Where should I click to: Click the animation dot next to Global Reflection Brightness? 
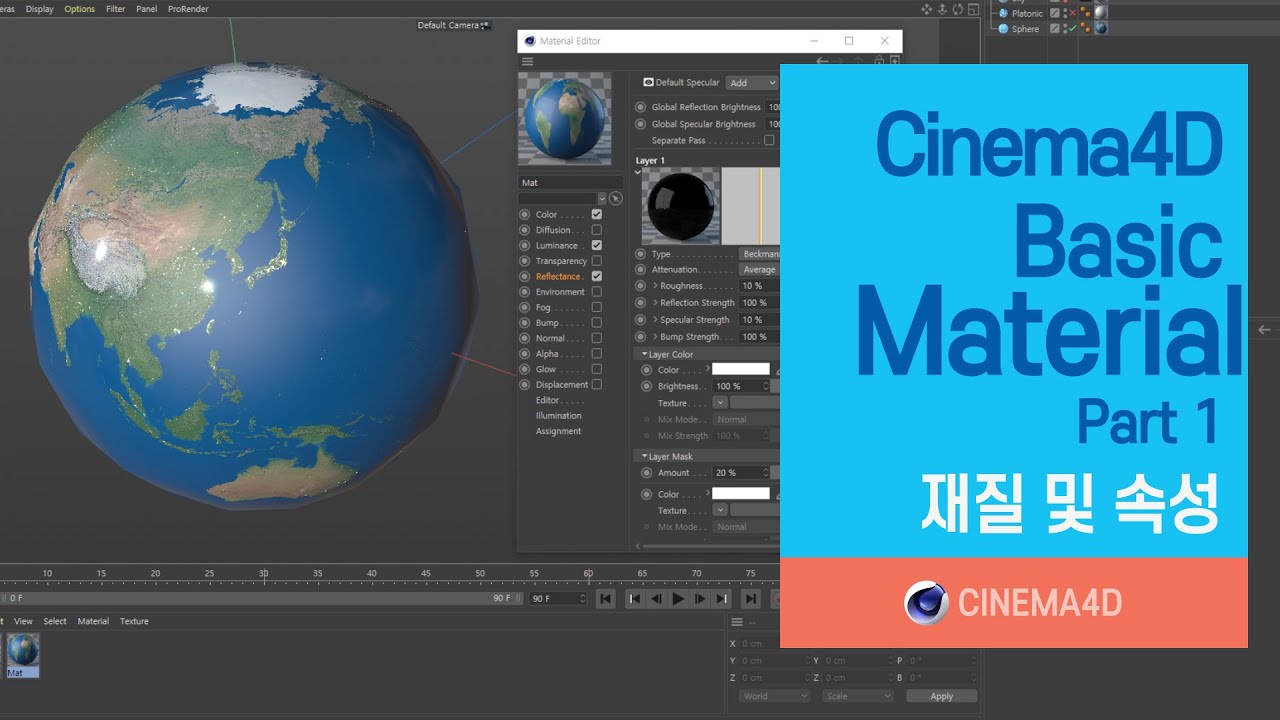pos(641,107)
